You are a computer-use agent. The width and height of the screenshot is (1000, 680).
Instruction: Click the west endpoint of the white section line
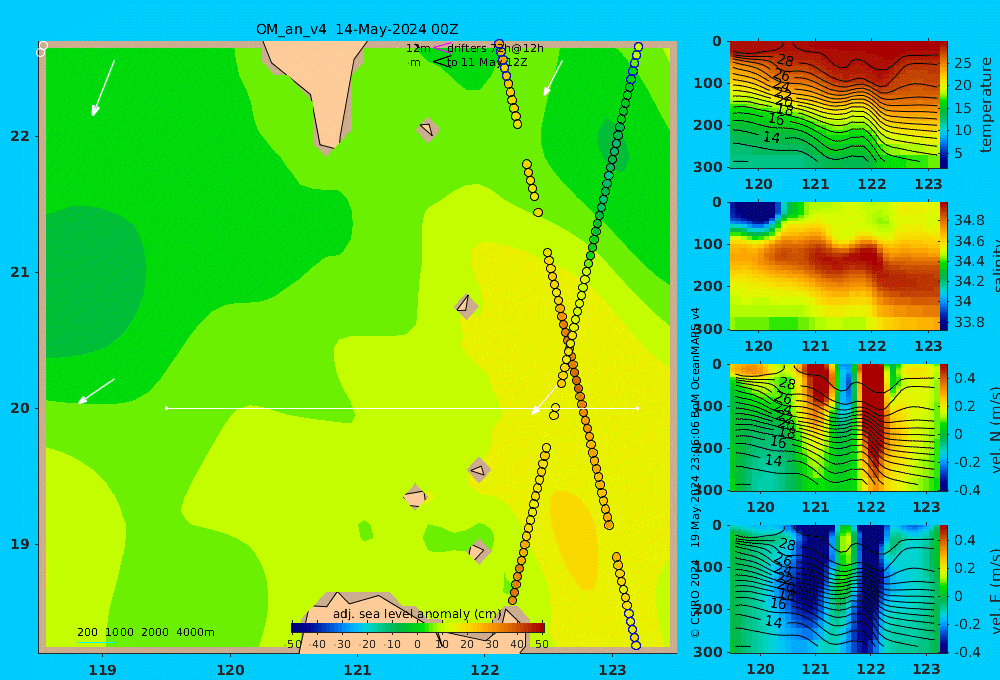166,408
